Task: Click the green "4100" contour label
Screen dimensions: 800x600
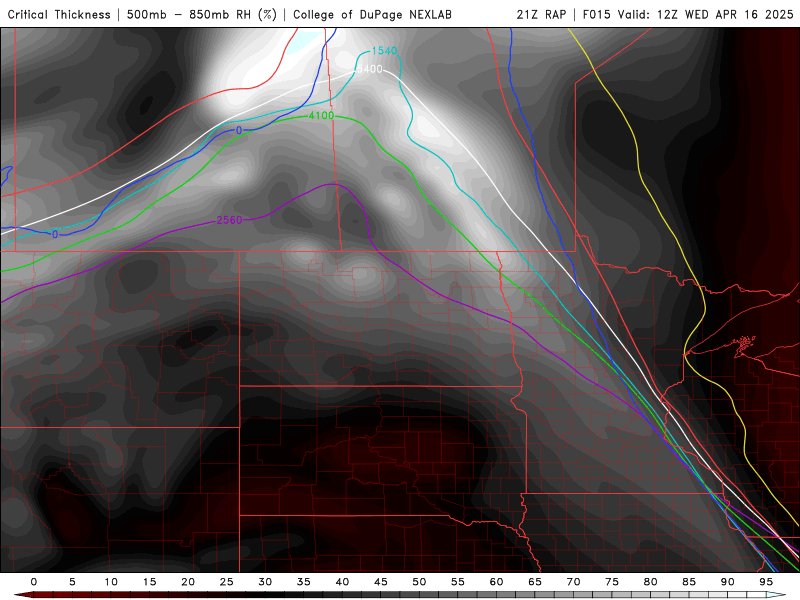Action: 321,116
